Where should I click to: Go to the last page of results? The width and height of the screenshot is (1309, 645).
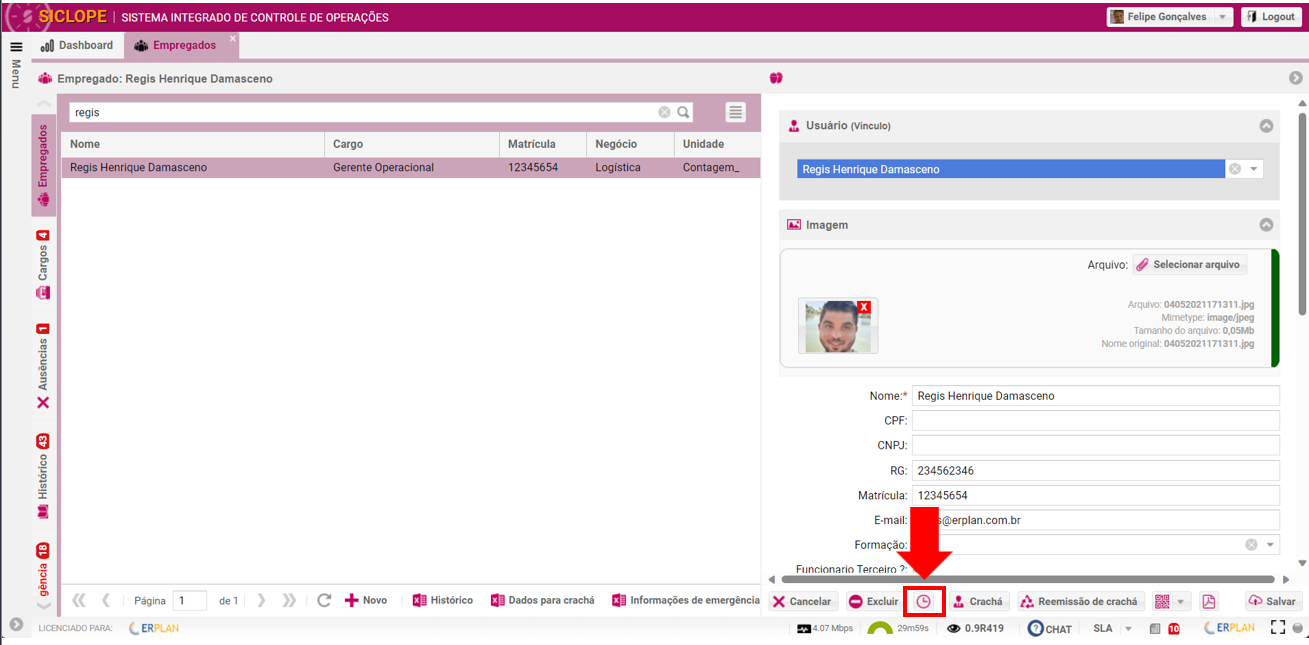[289, 600]
